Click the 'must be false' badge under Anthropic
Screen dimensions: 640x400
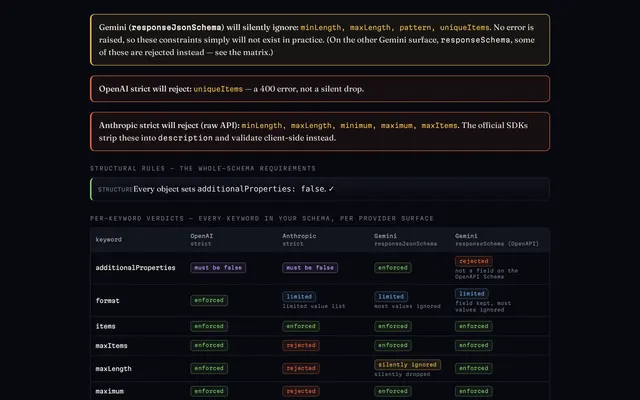(310, 268)
